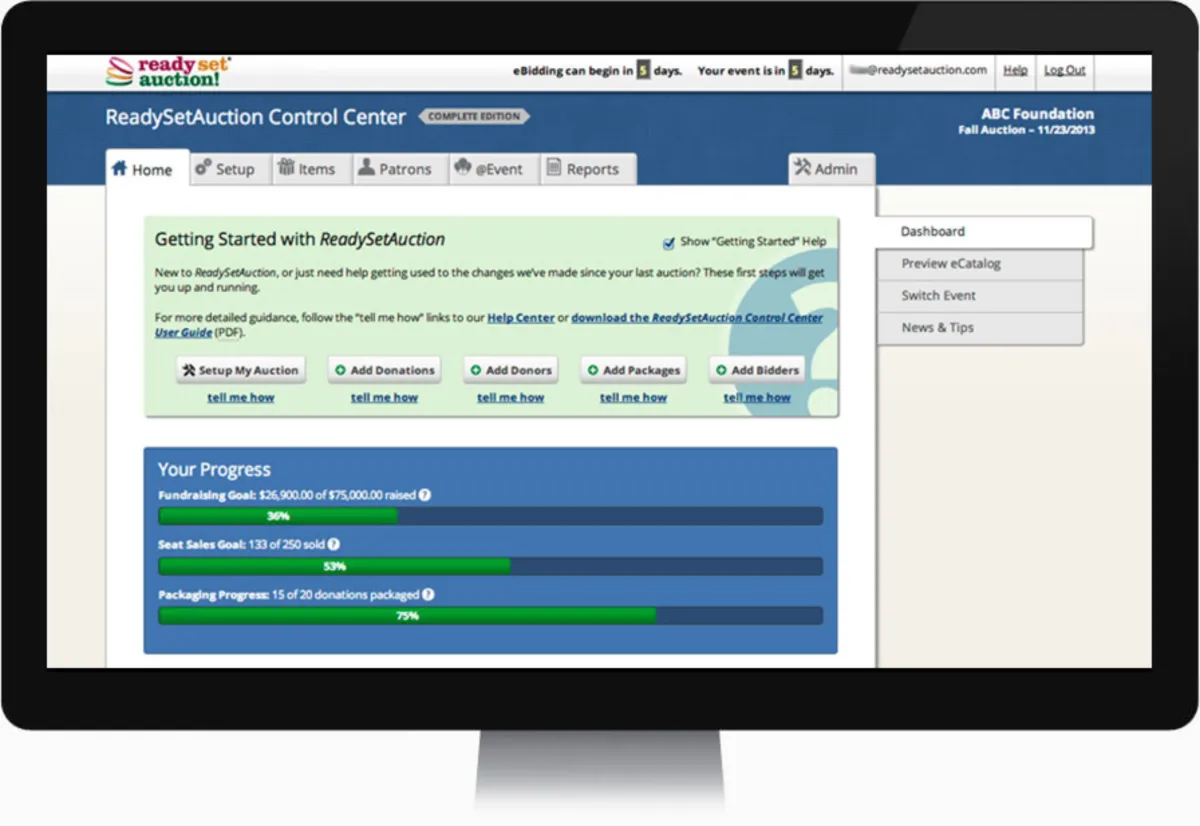Click the Your Progress heading

(214, 470)
